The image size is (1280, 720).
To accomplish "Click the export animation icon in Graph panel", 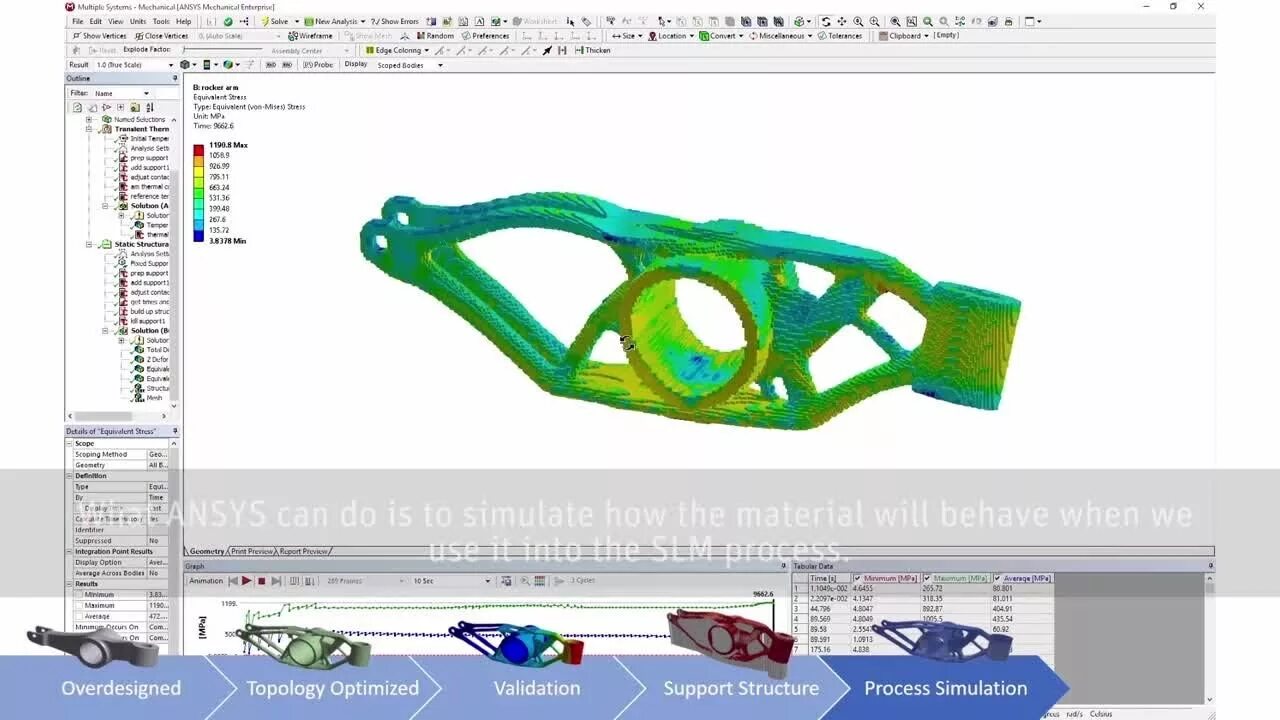I will click(508, 581).
